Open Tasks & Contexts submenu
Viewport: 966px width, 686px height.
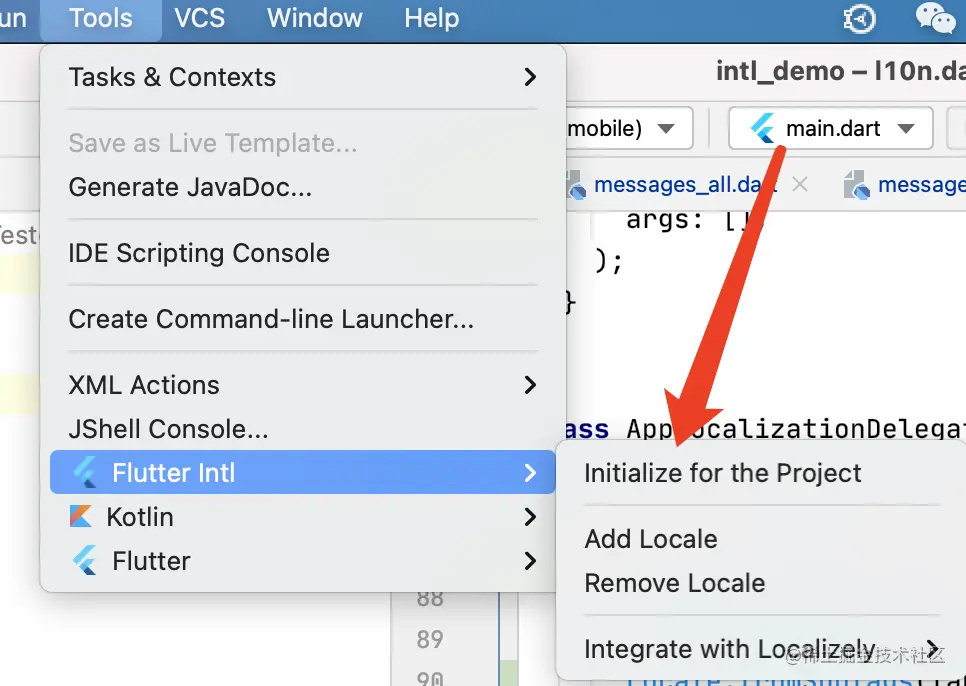302,77
